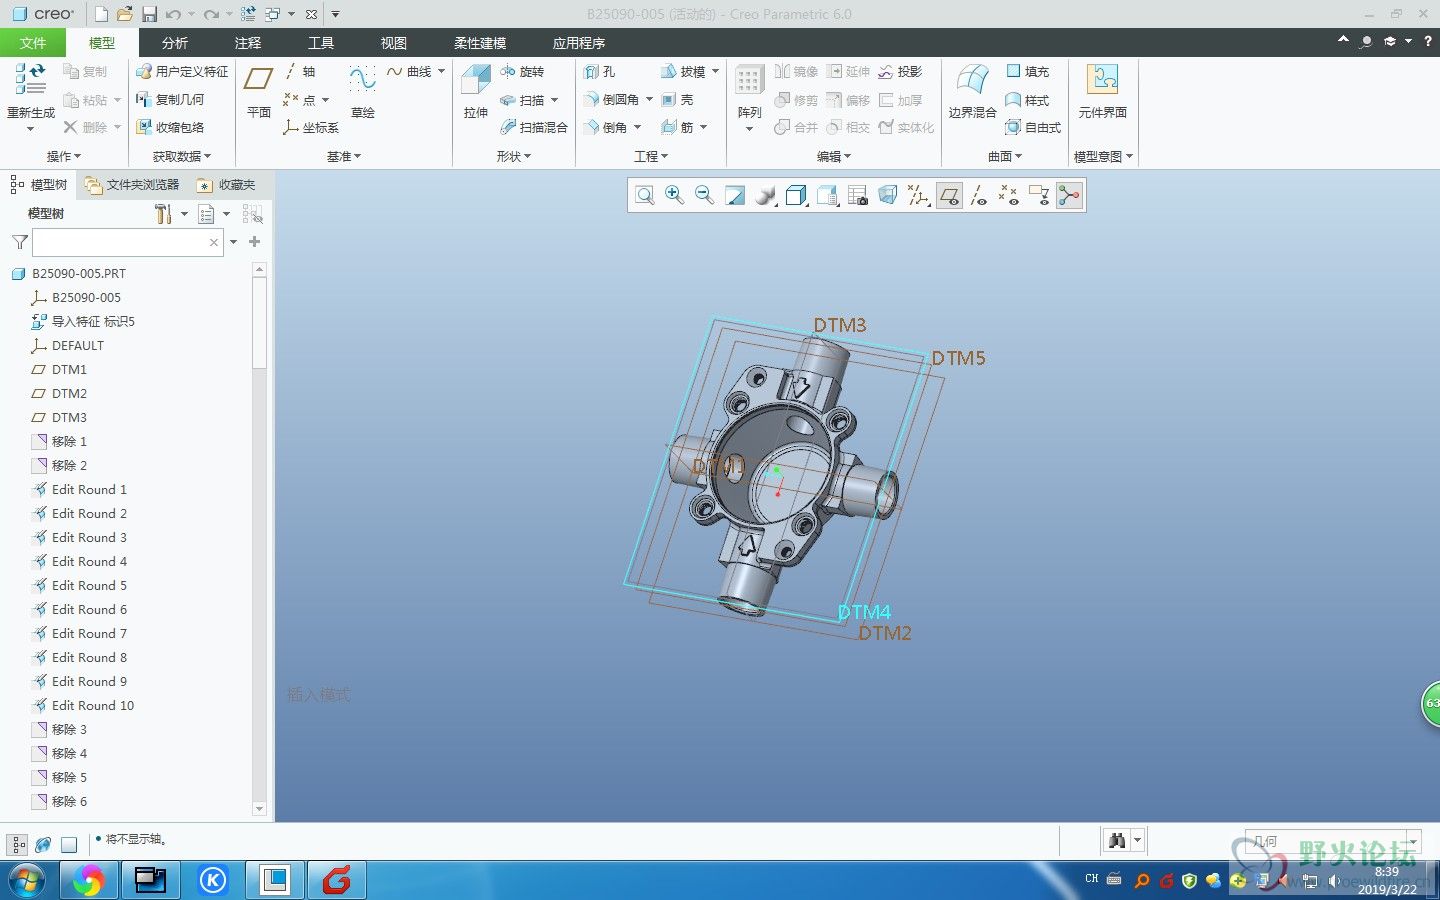Select Edit Round 5 in model tree
Image resolution: width=1440 pixels, height=900 pixels.
[x=89, y=585]
